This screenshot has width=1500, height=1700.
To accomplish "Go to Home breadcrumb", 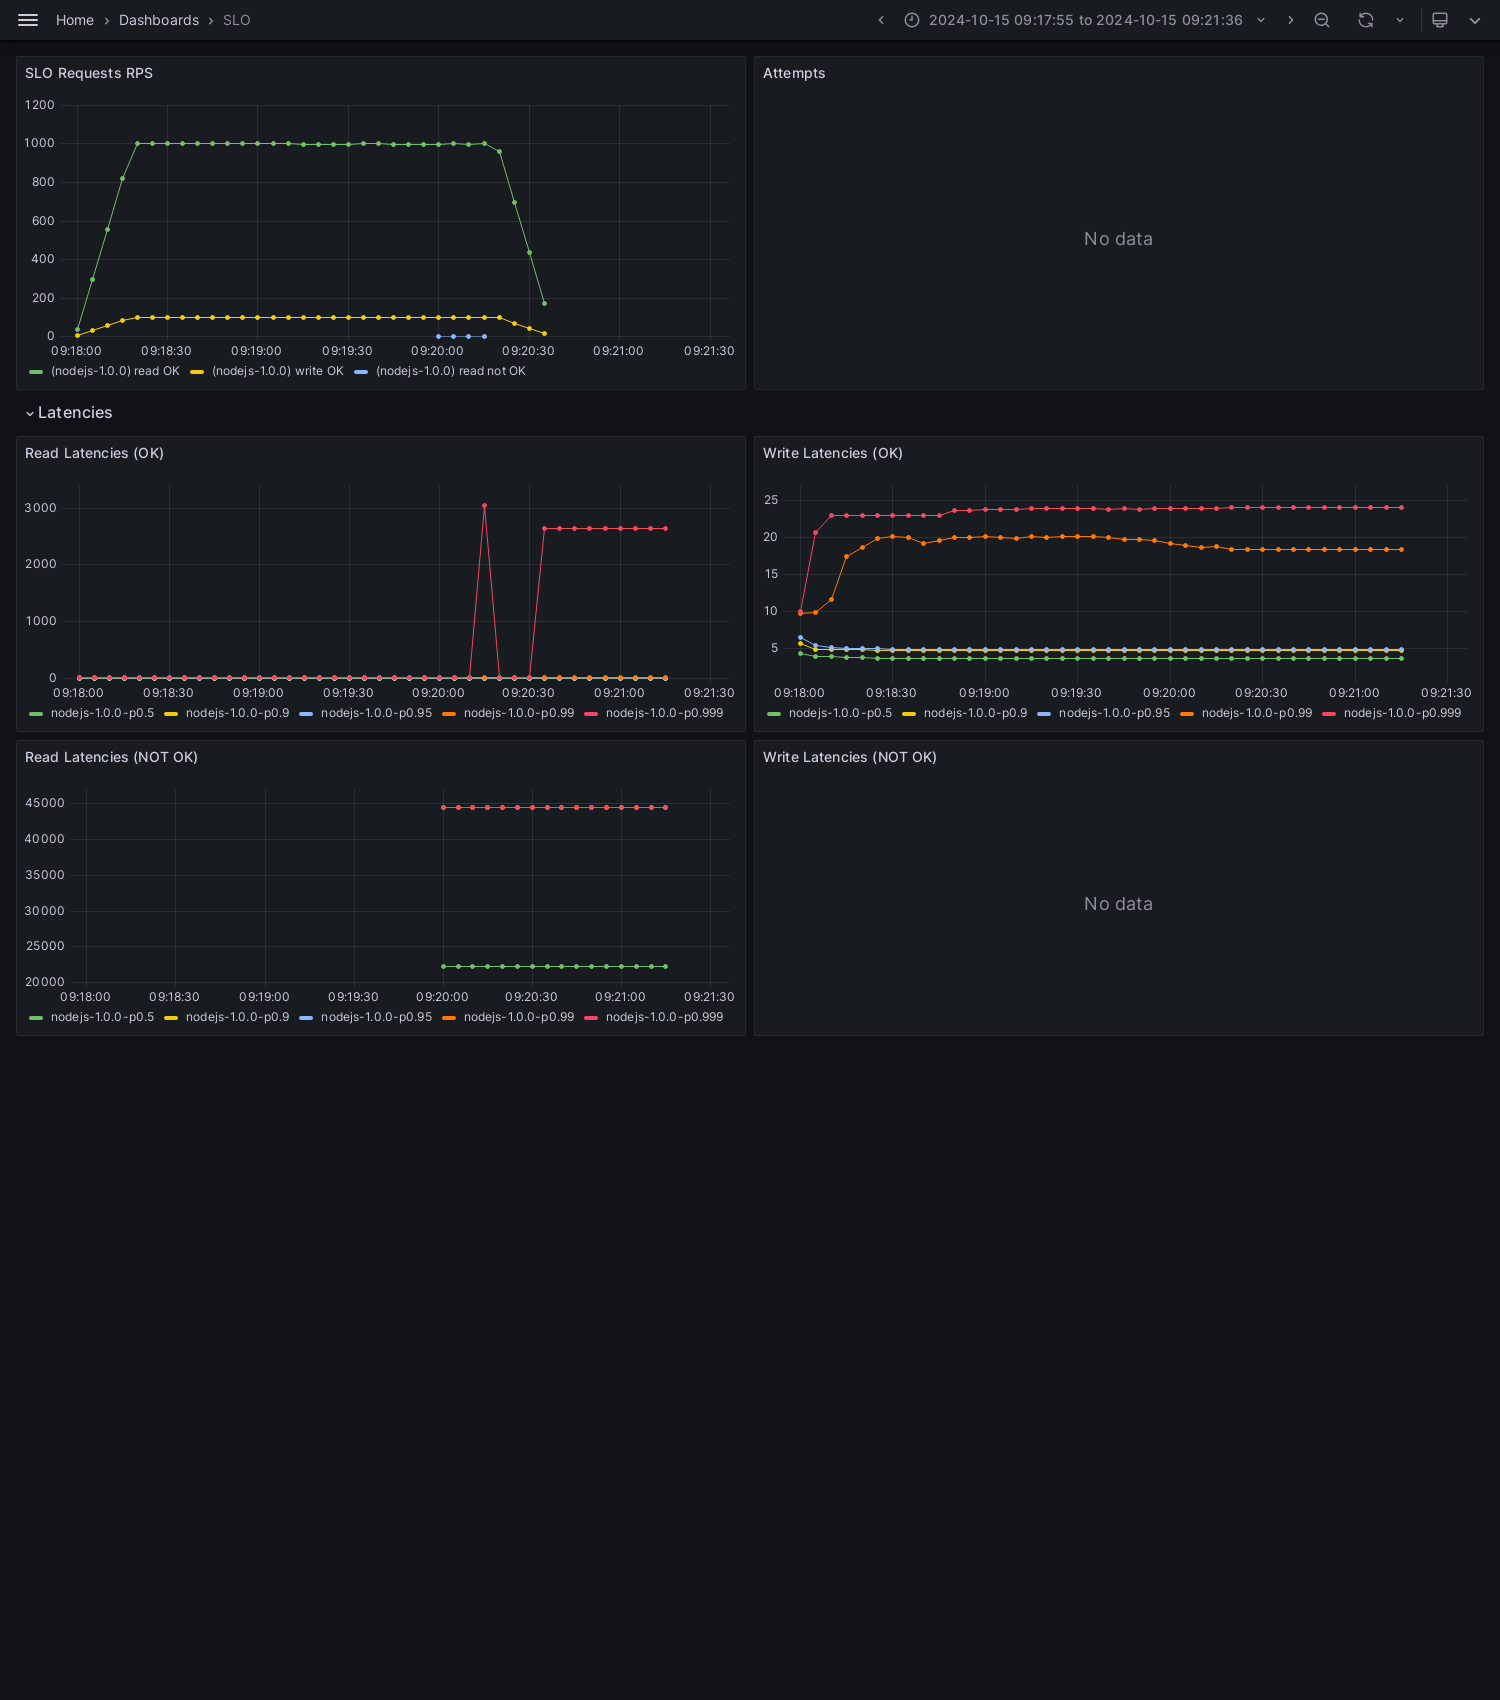I will pos(75,20).
